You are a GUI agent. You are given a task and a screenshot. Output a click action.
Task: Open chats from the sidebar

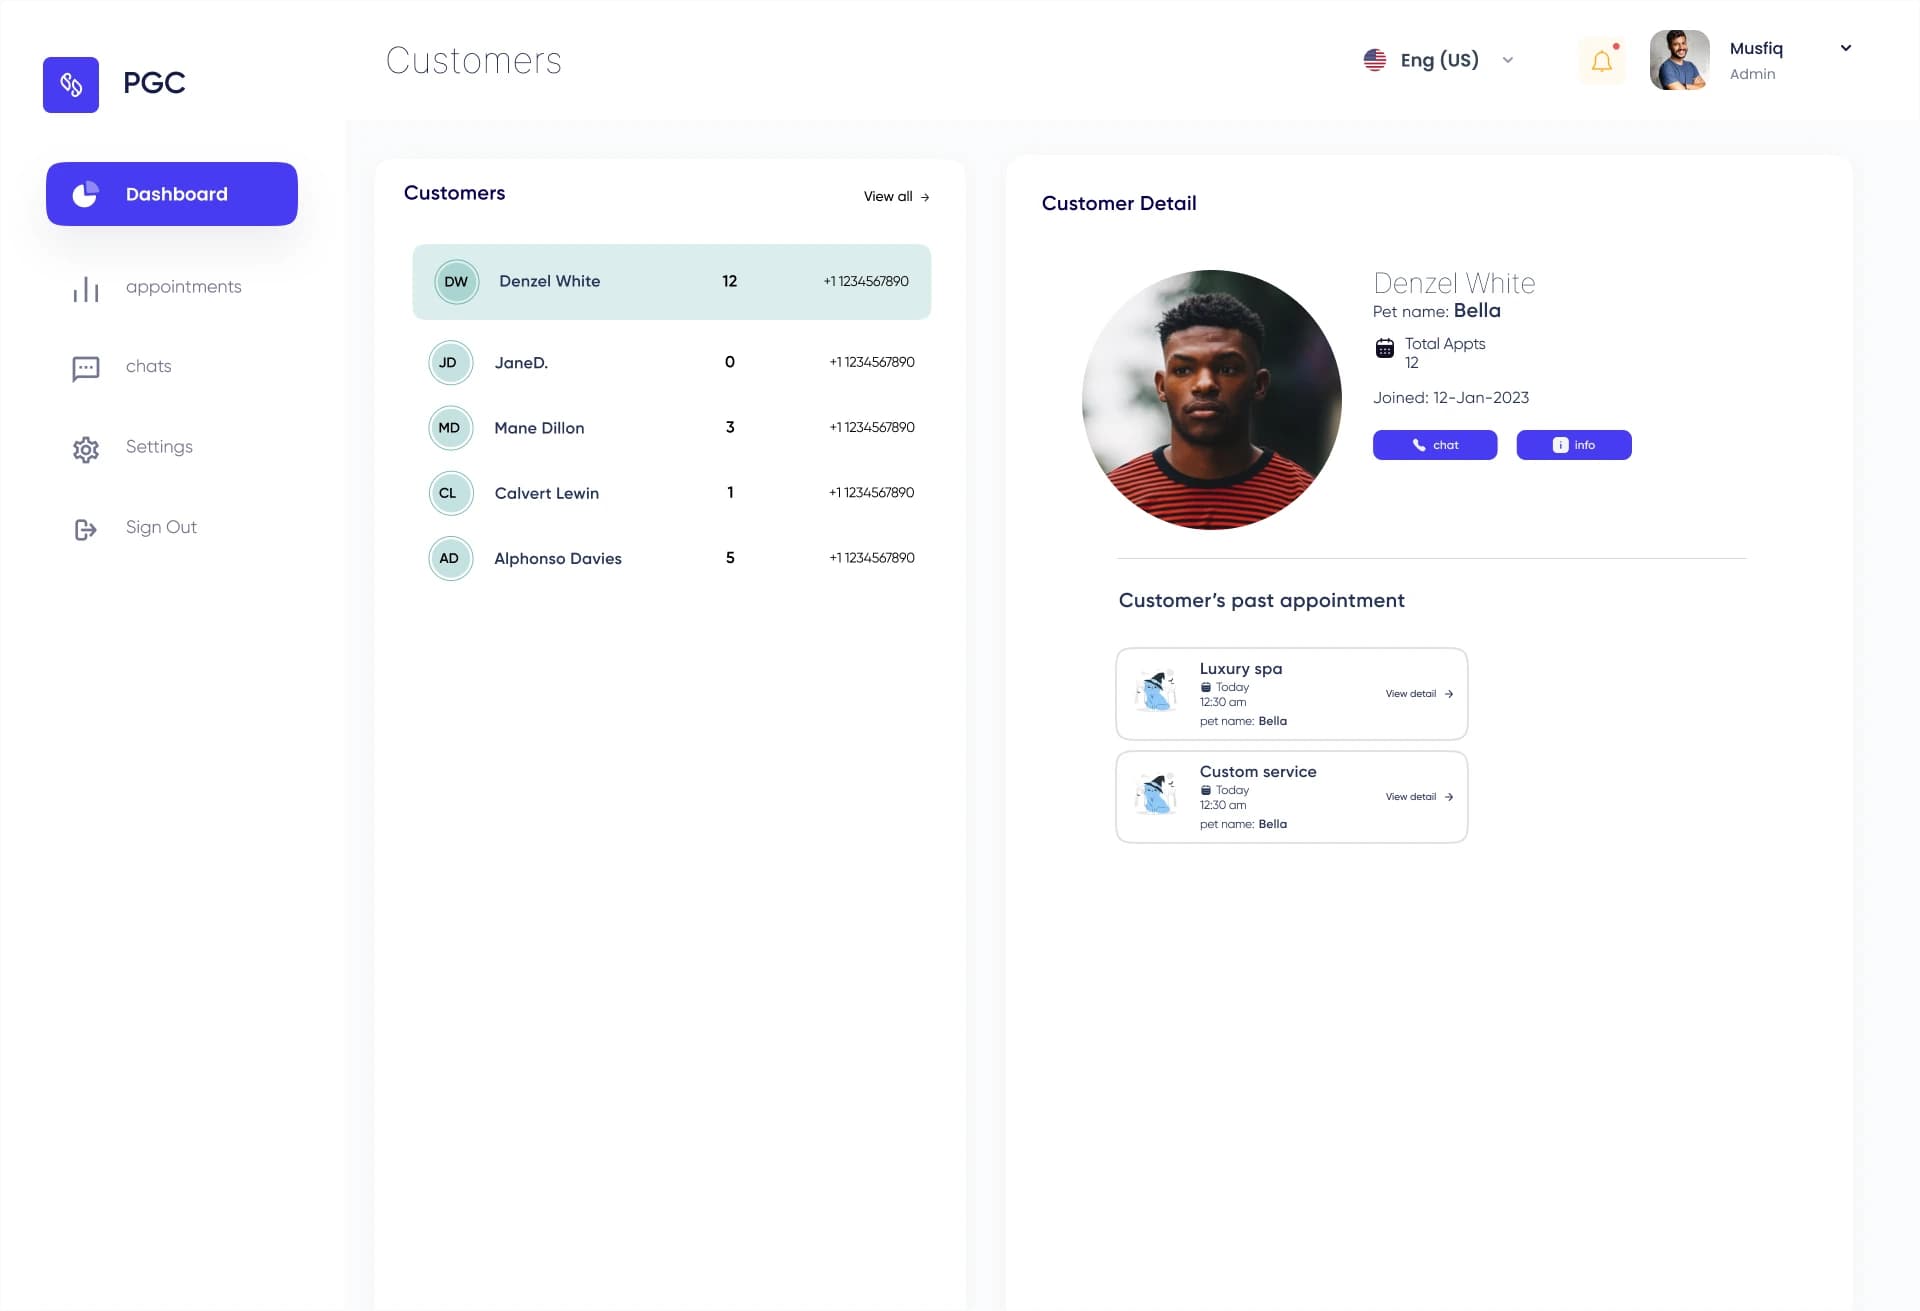(149, 367)
